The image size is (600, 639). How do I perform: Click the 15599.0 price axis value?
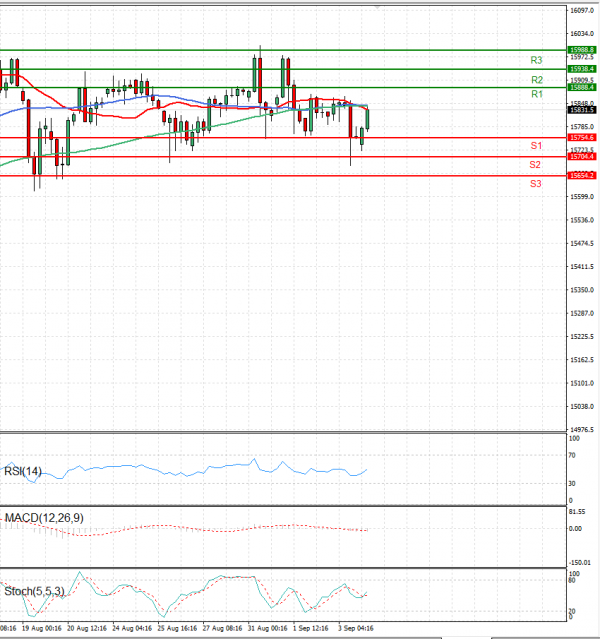(x=582, y=197)
